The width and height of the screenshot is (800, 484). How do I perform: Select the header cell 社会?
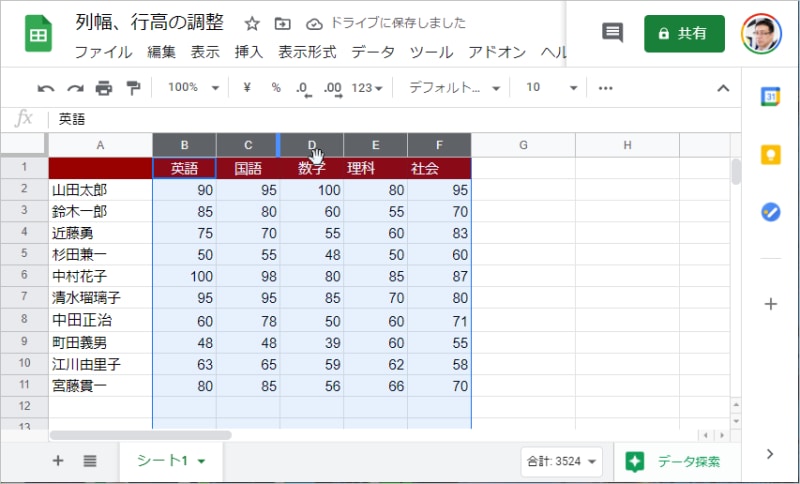(439, 168)
